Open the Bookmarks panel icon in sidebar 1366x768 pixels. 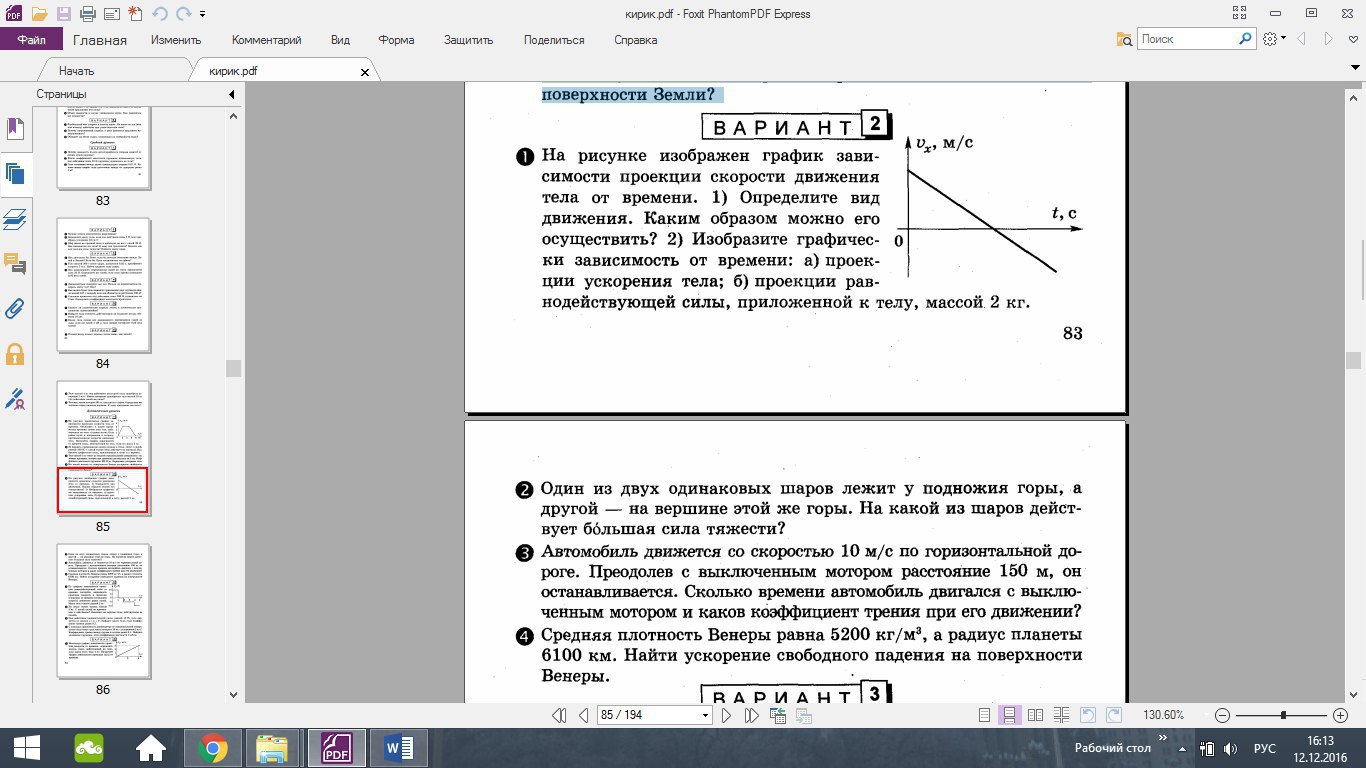tap(15, 128)
